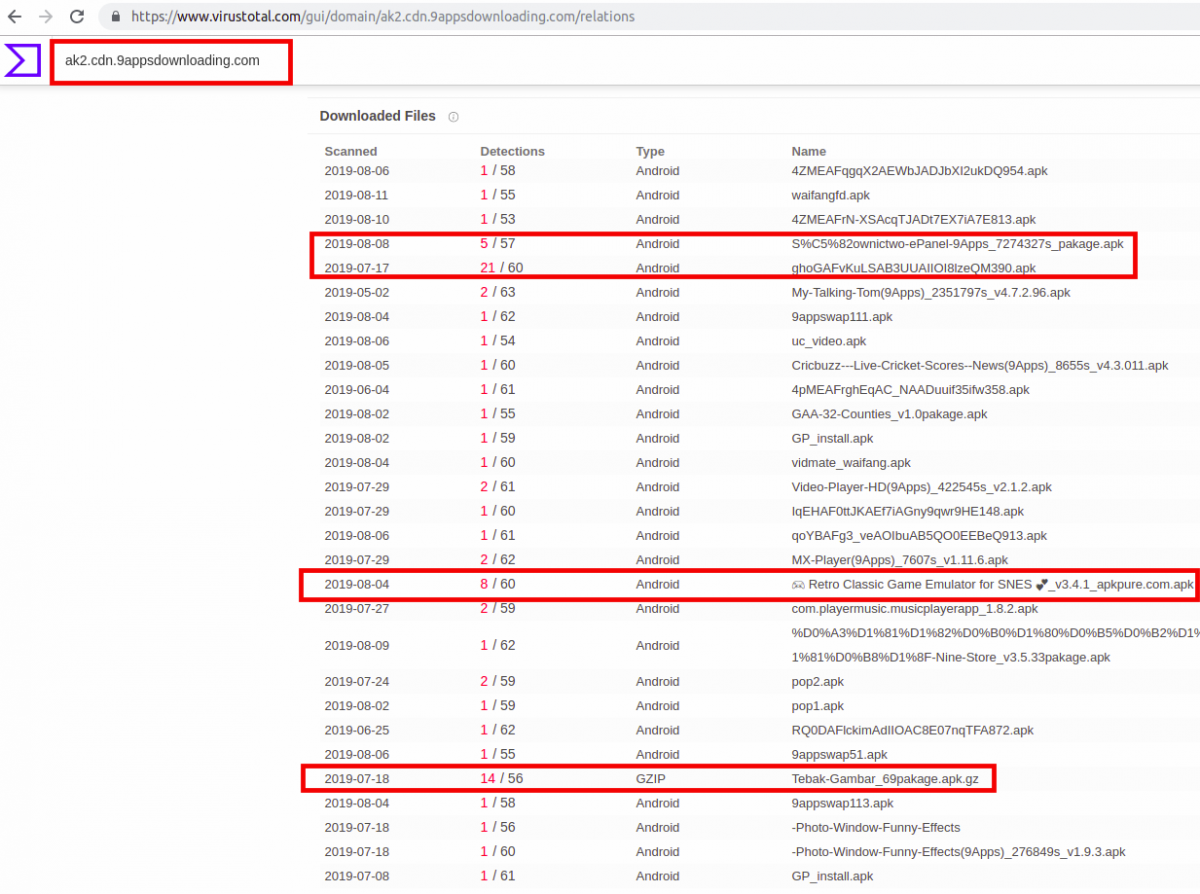Click the browser forward arrow

[44, 17]
